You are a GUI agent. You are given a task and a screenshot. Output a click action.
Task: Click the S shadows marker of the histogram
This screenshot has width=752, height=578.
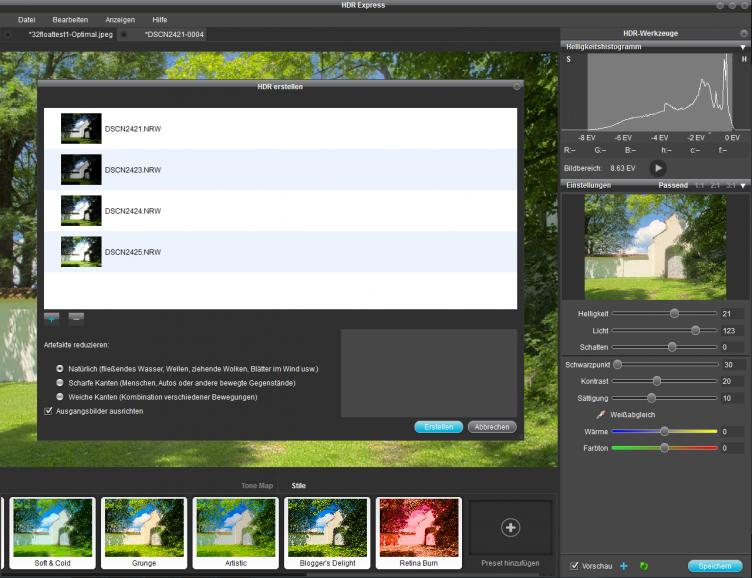[x=569, y=59]
